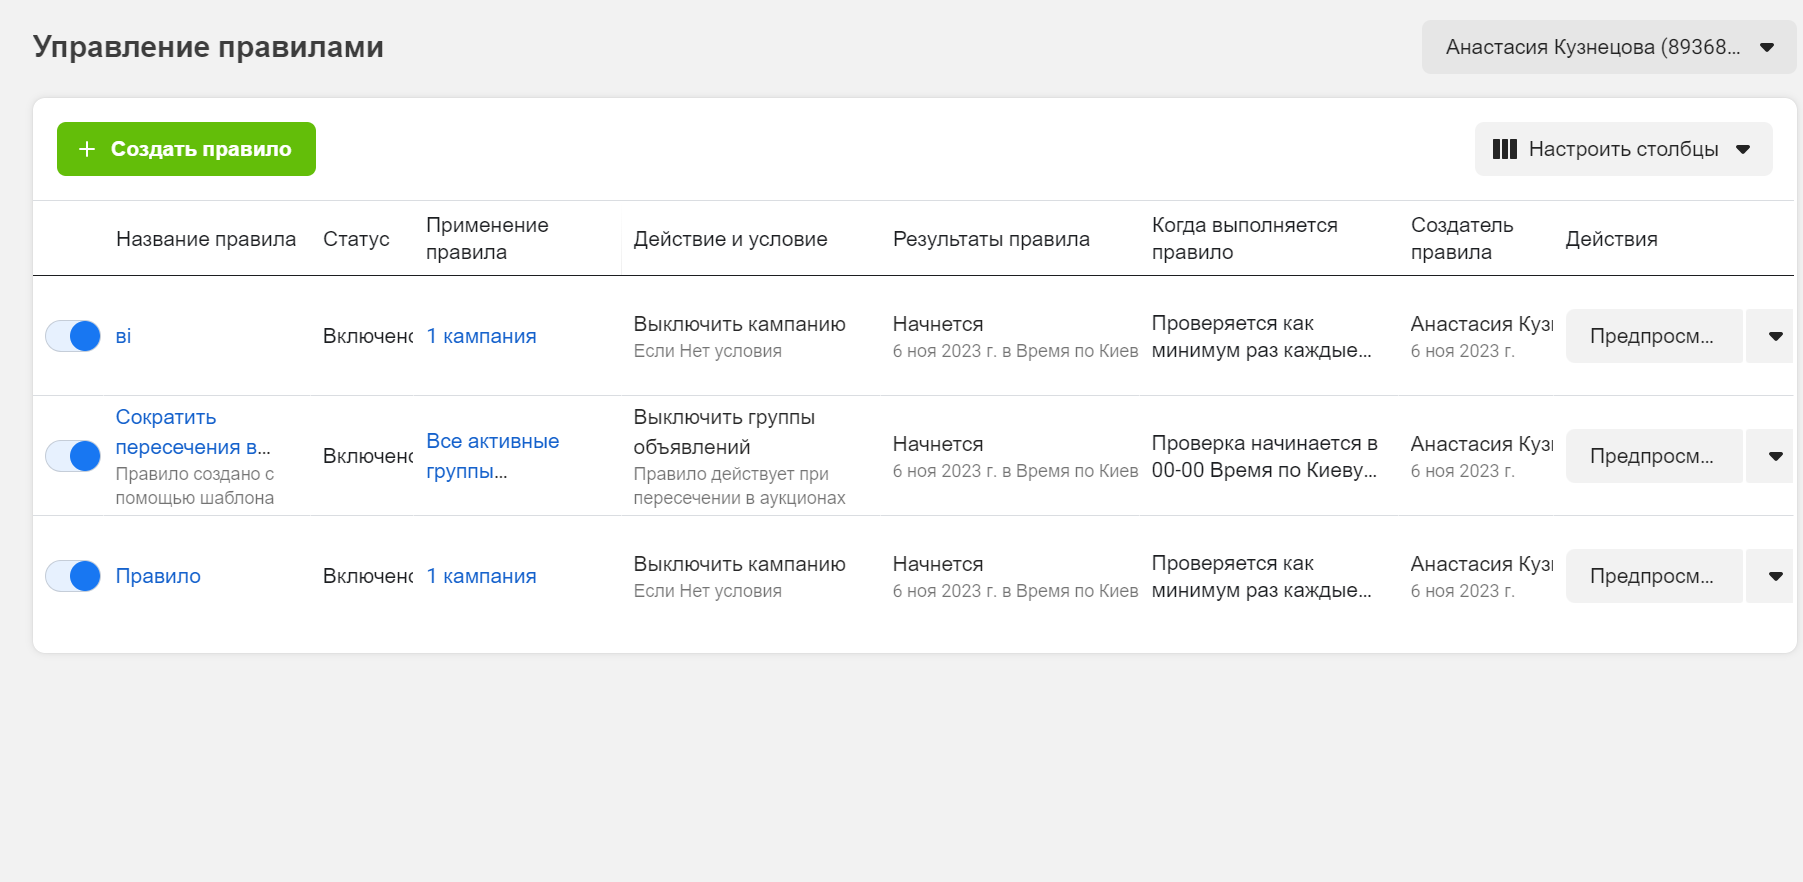Click Проверяется как минимум text in Правило row

tap(1261, 576)
